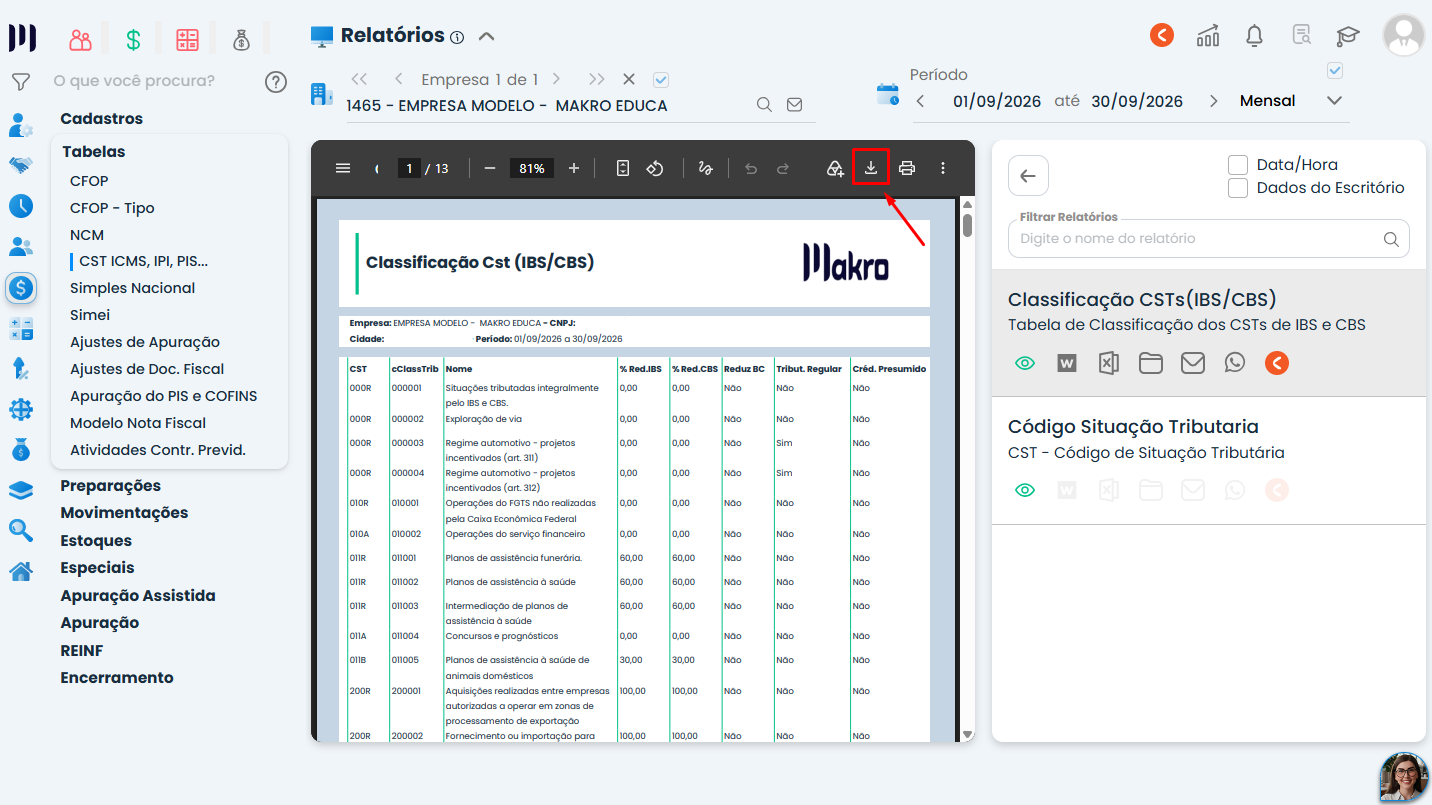Download the PDF report
The width and height of the screenshot is (1432, 805).
pyautogui.click(x=871, y=168)
